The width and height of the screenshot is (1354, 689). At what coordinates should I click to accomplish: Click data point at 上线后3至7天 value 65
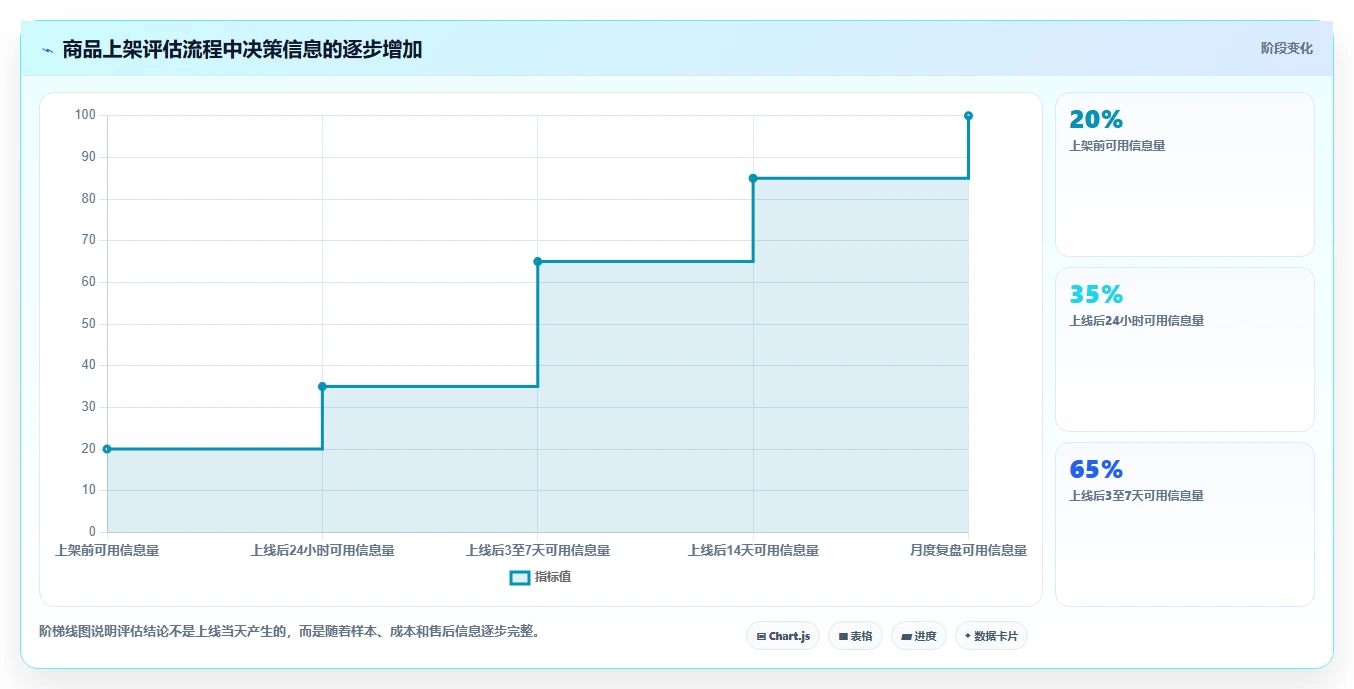pyautogui.click(x=538, y=261)
